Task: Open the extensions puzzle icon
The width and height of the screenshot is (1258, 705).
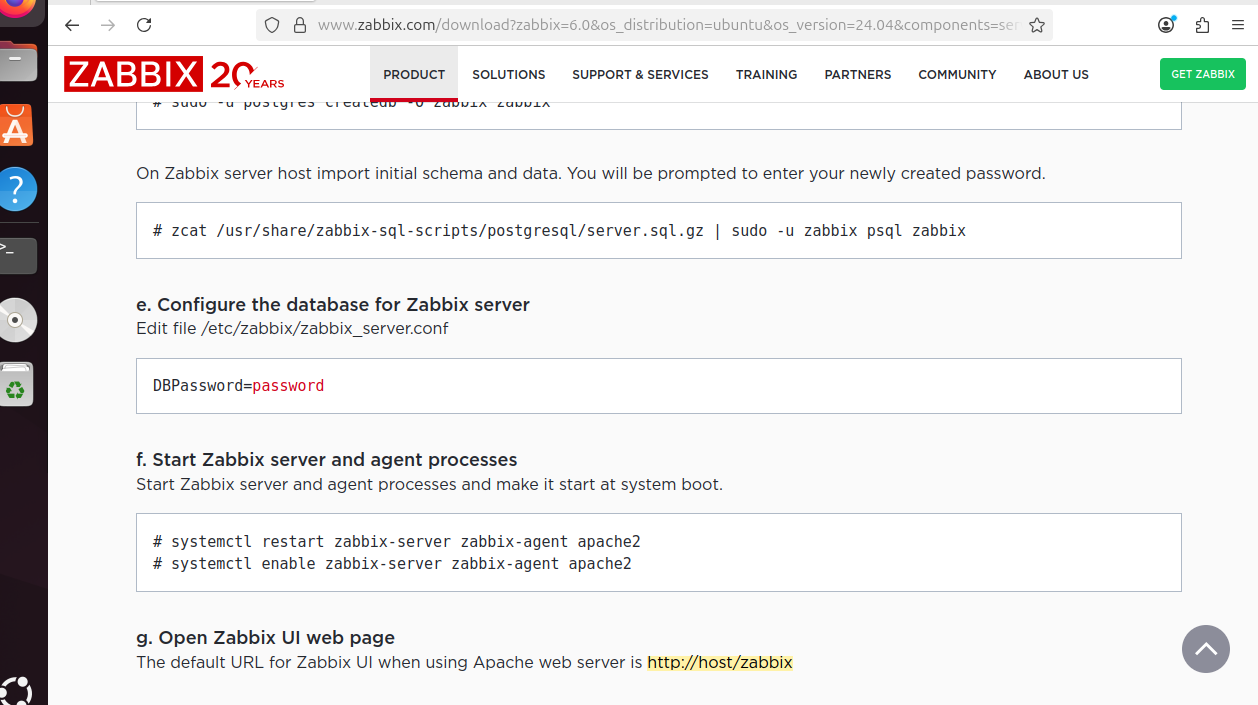Action: pos(1202,25)
